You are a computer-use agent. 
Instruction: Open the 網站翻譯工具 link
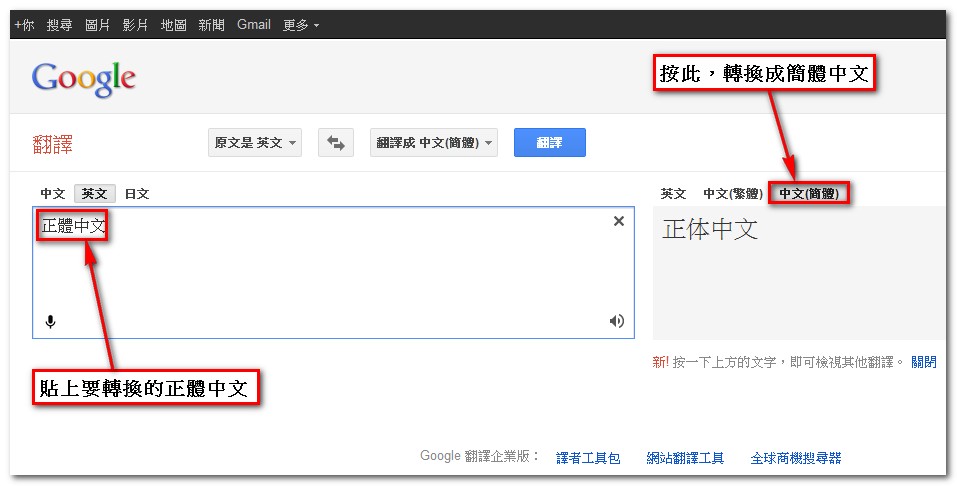point(685,458)
